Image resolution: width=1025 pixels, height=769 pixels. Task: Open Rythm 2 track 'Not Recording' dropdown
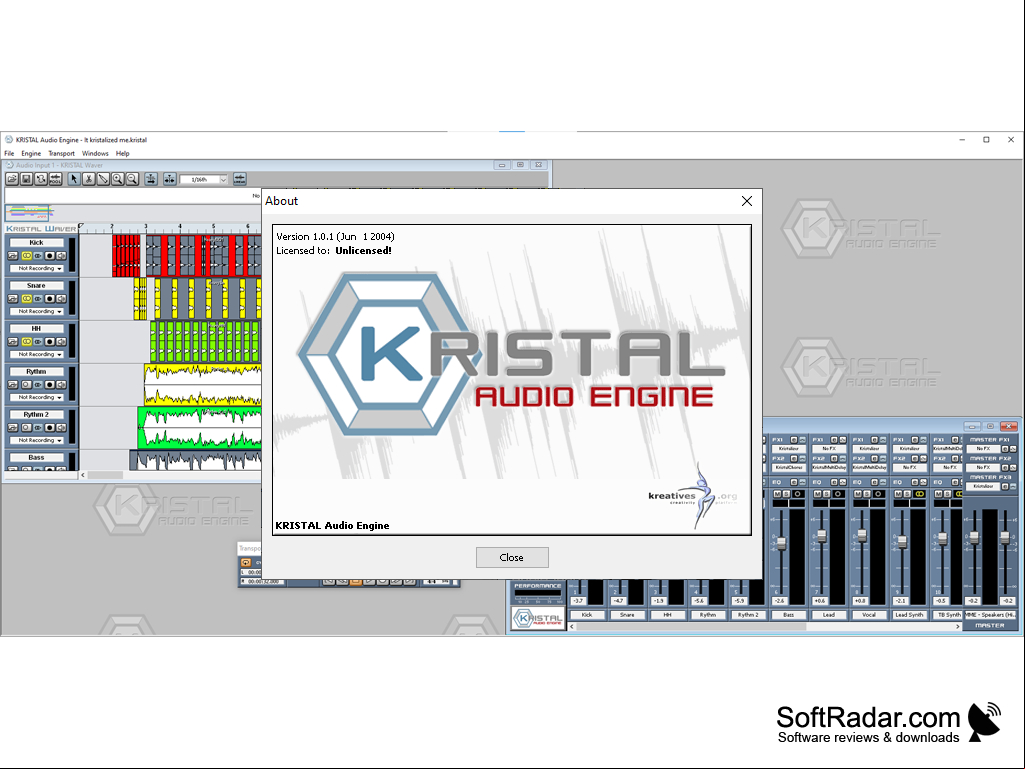(37, 441)
